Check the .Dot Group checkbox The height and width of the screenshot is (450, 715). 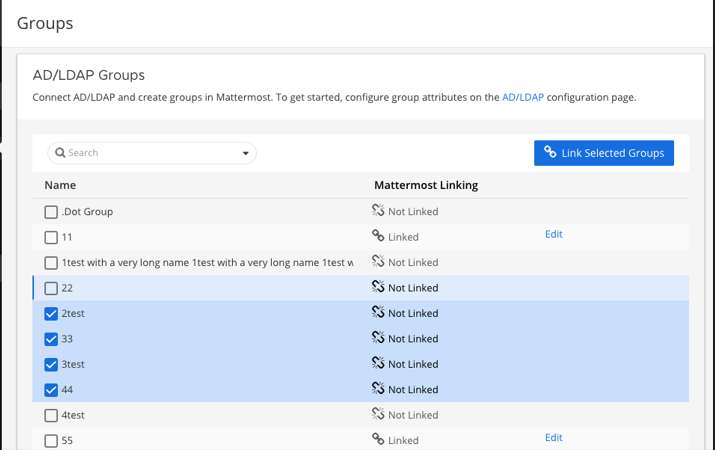pos(51,212)
